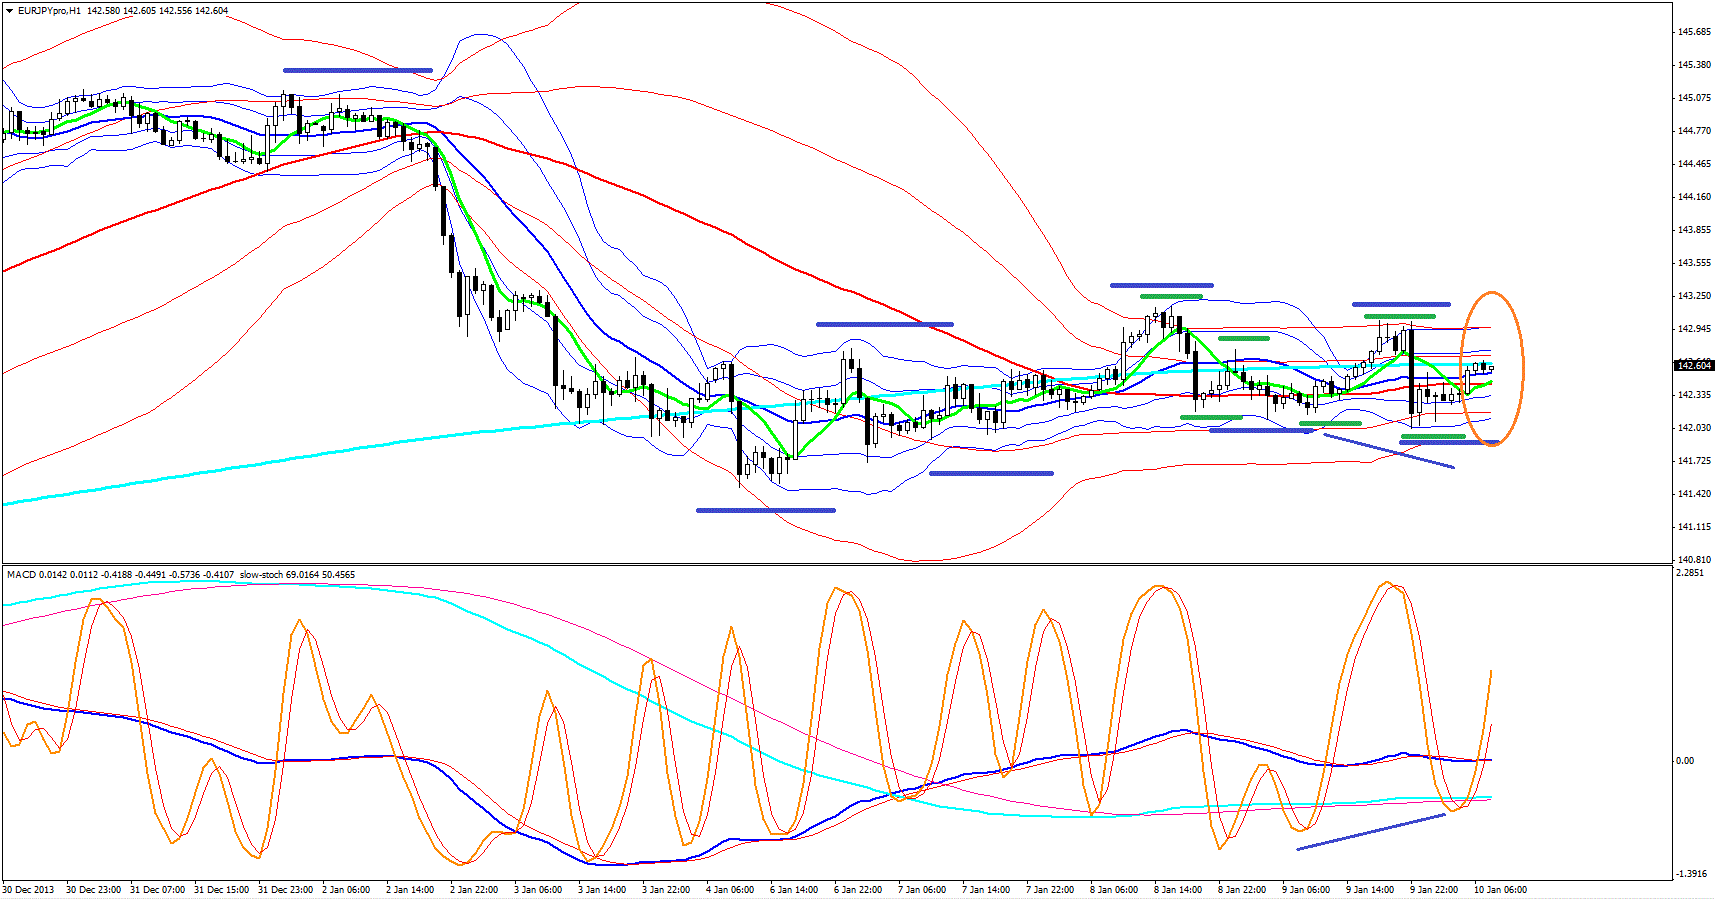Select the lowest blue horizontal line on chart
Viewport: 1715px width, 899px height.
coord(765,510)
